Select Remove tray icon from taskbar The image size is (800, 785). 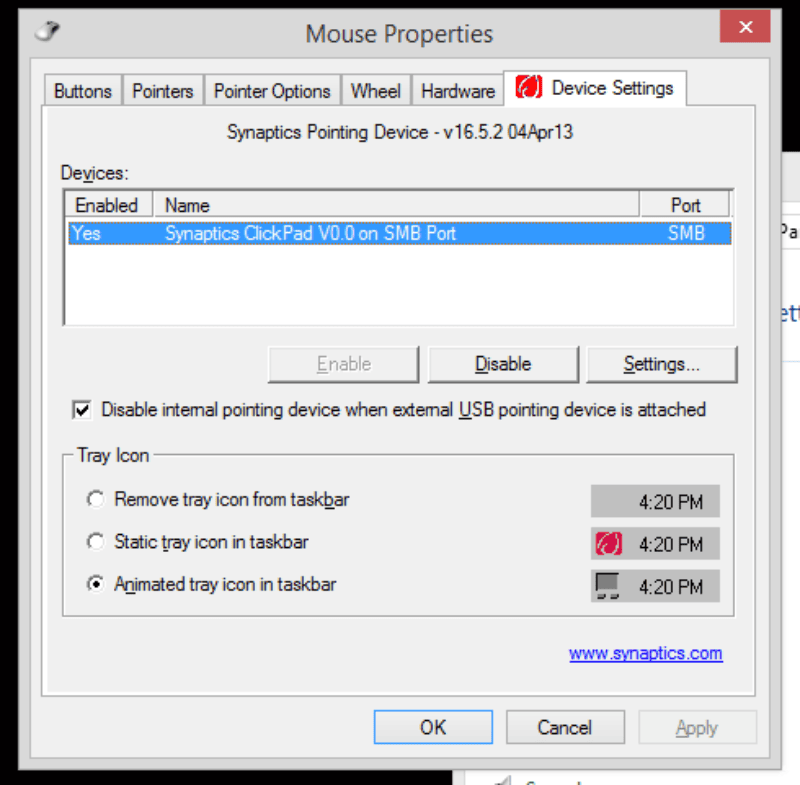coord(95,499)
